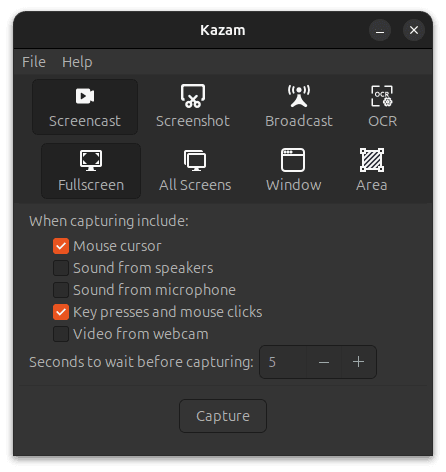The image size is (446, 472).
Task: Pick All Screens capture source
Action: point(195,171)
